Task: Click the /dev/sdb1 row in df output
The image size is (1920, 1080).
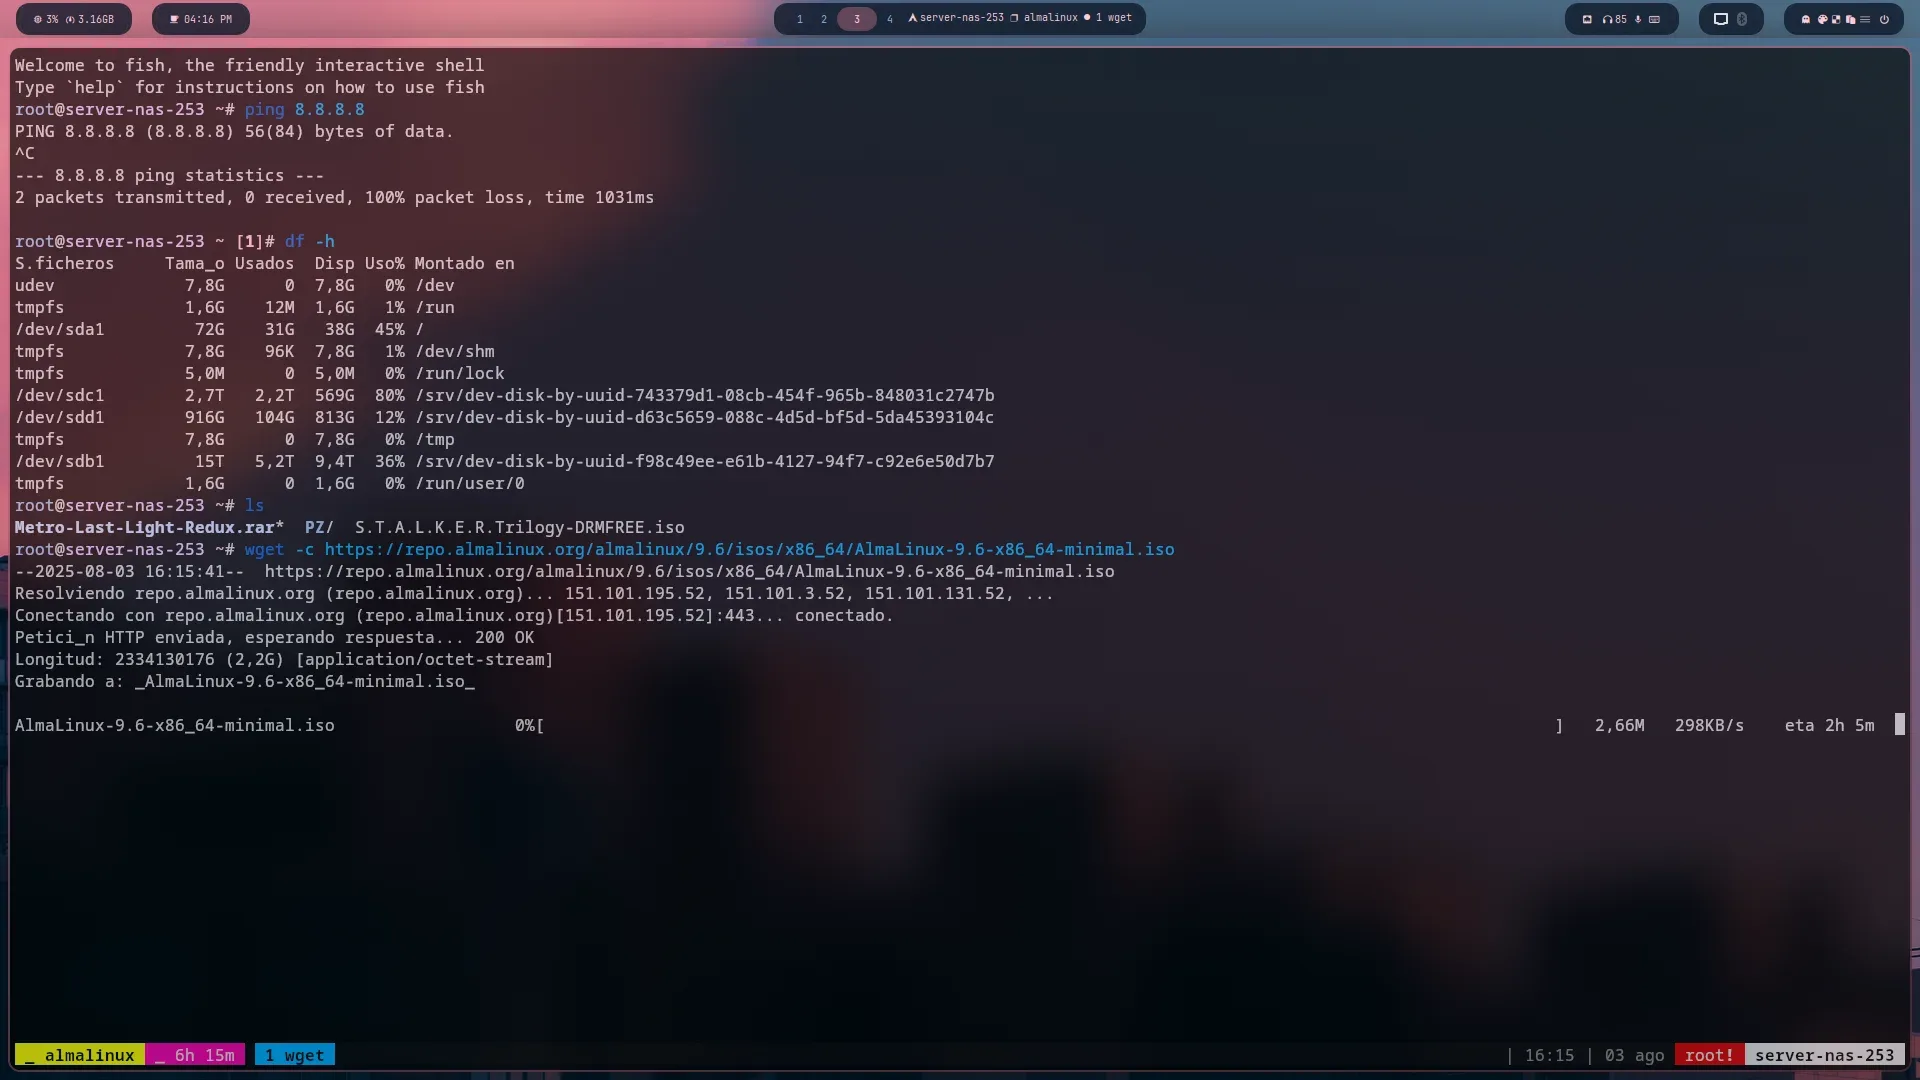Action: click(x=504, y=461)
